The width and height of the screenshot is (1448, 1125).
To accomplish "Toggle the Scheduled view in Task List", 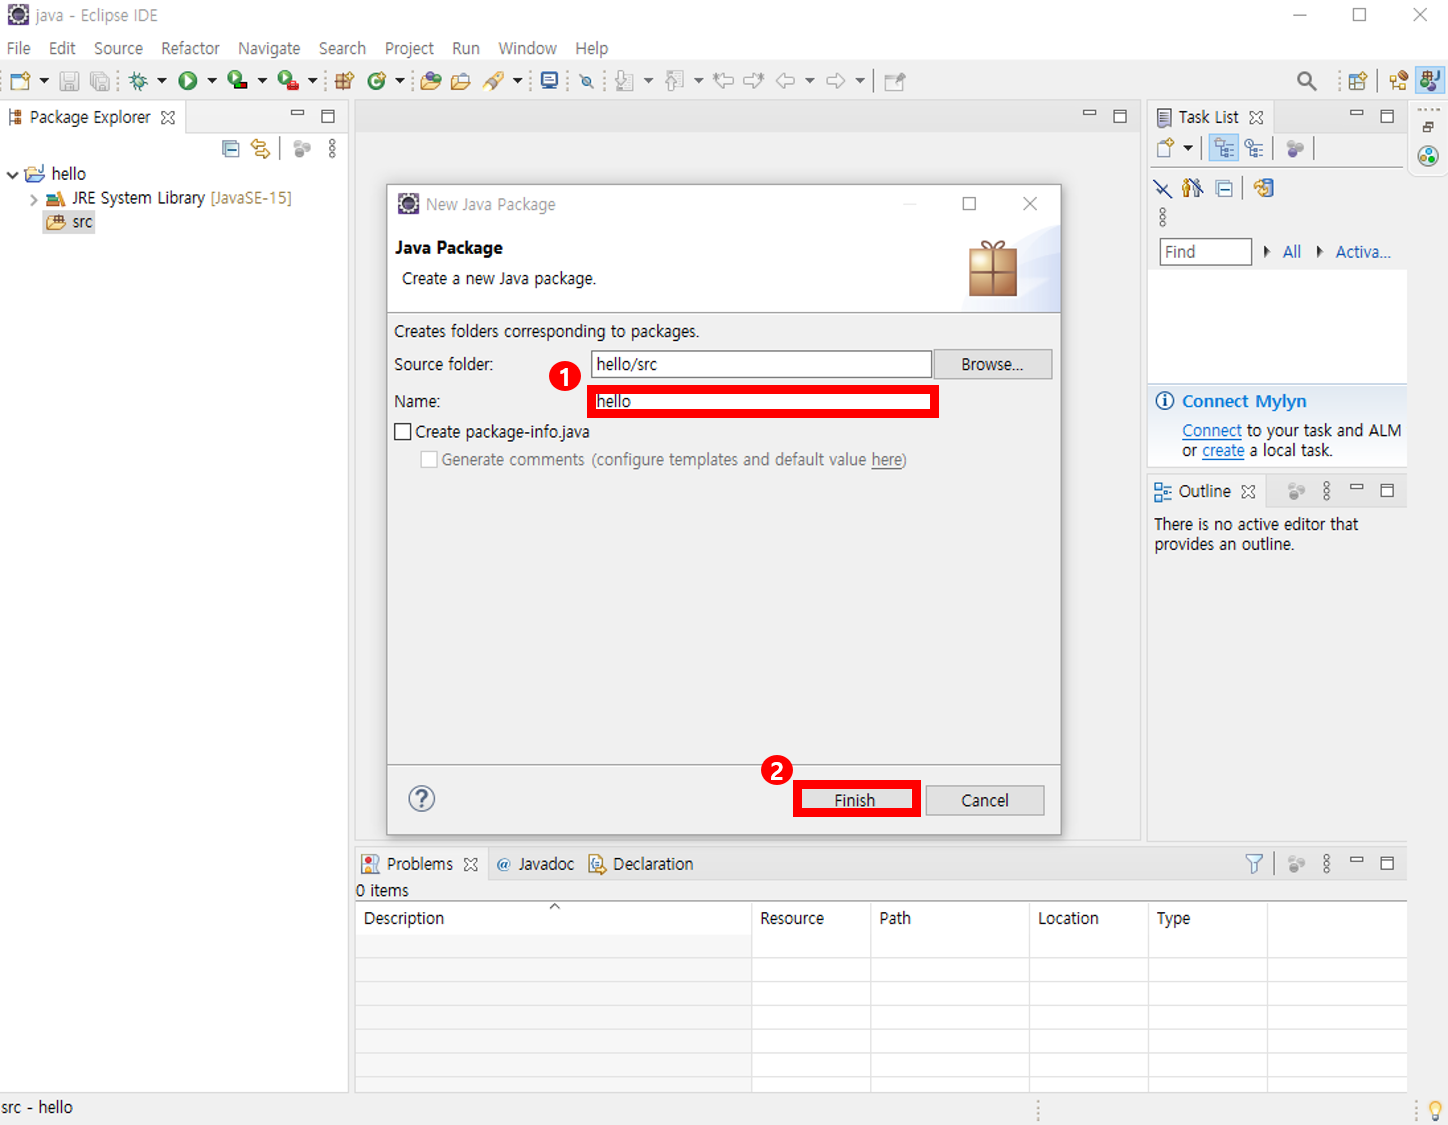I will [1254, 149].
